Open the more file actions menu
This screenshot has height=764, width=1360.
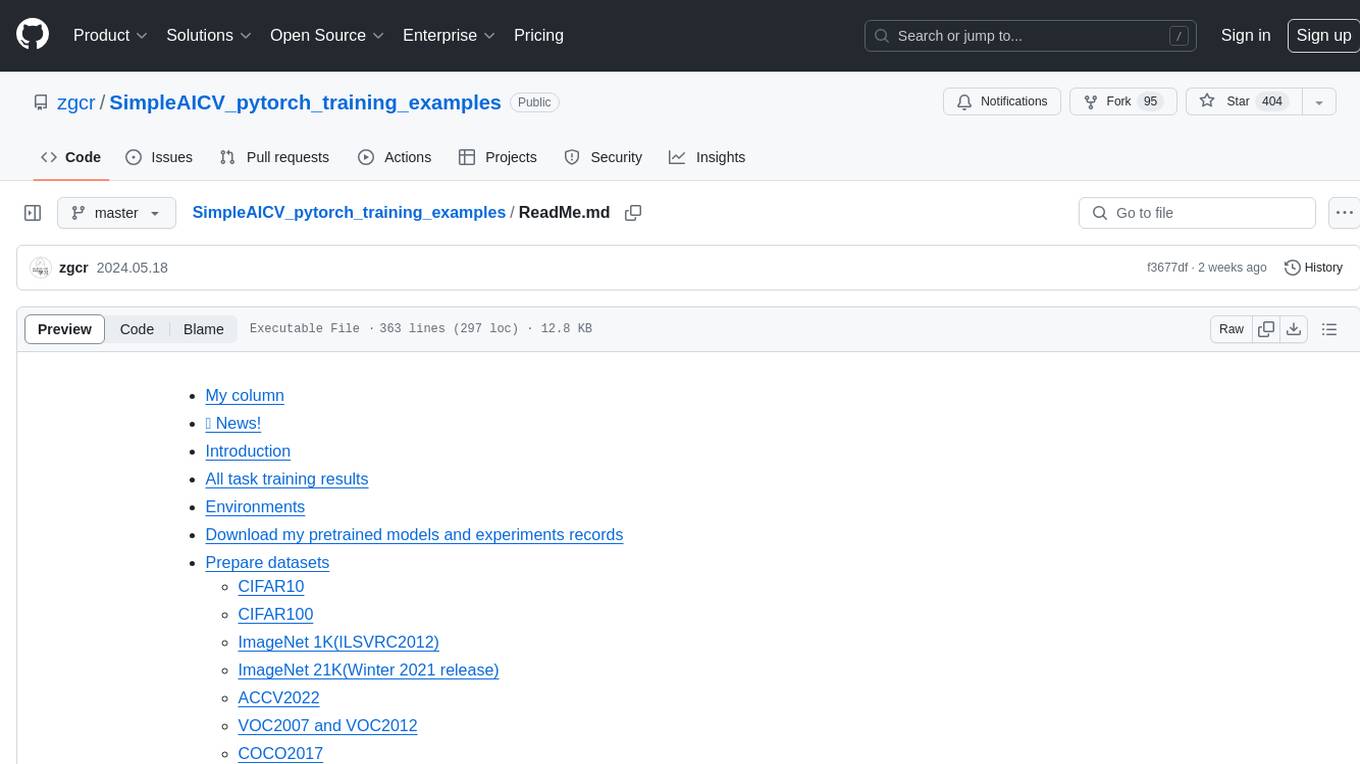[1343, 213]
